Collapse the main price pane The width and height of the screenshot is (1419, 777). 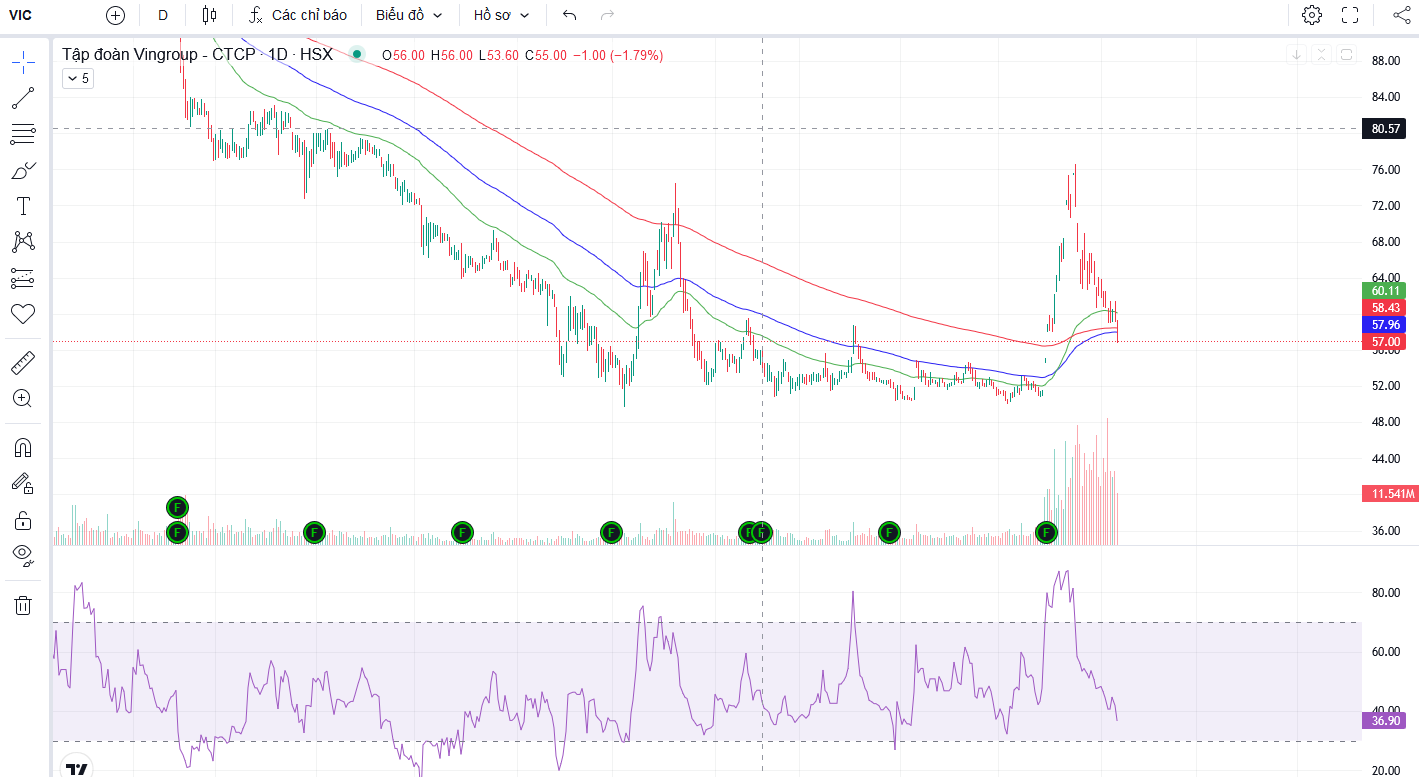point(1321,54)
